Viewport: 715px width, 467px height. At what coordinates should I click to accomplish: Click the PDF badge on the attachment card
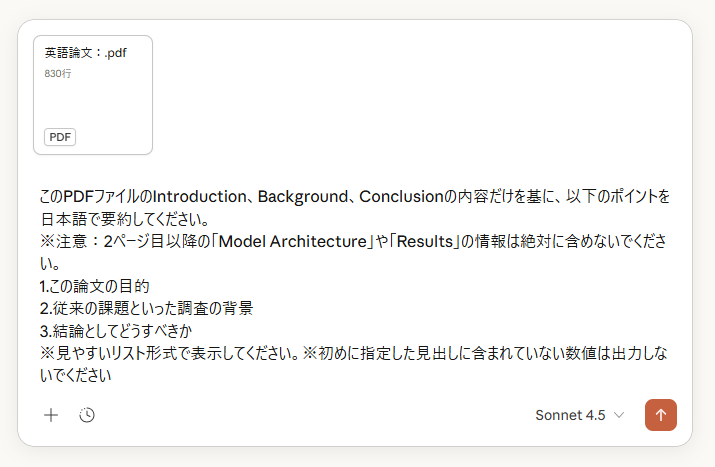coord(60,137)
